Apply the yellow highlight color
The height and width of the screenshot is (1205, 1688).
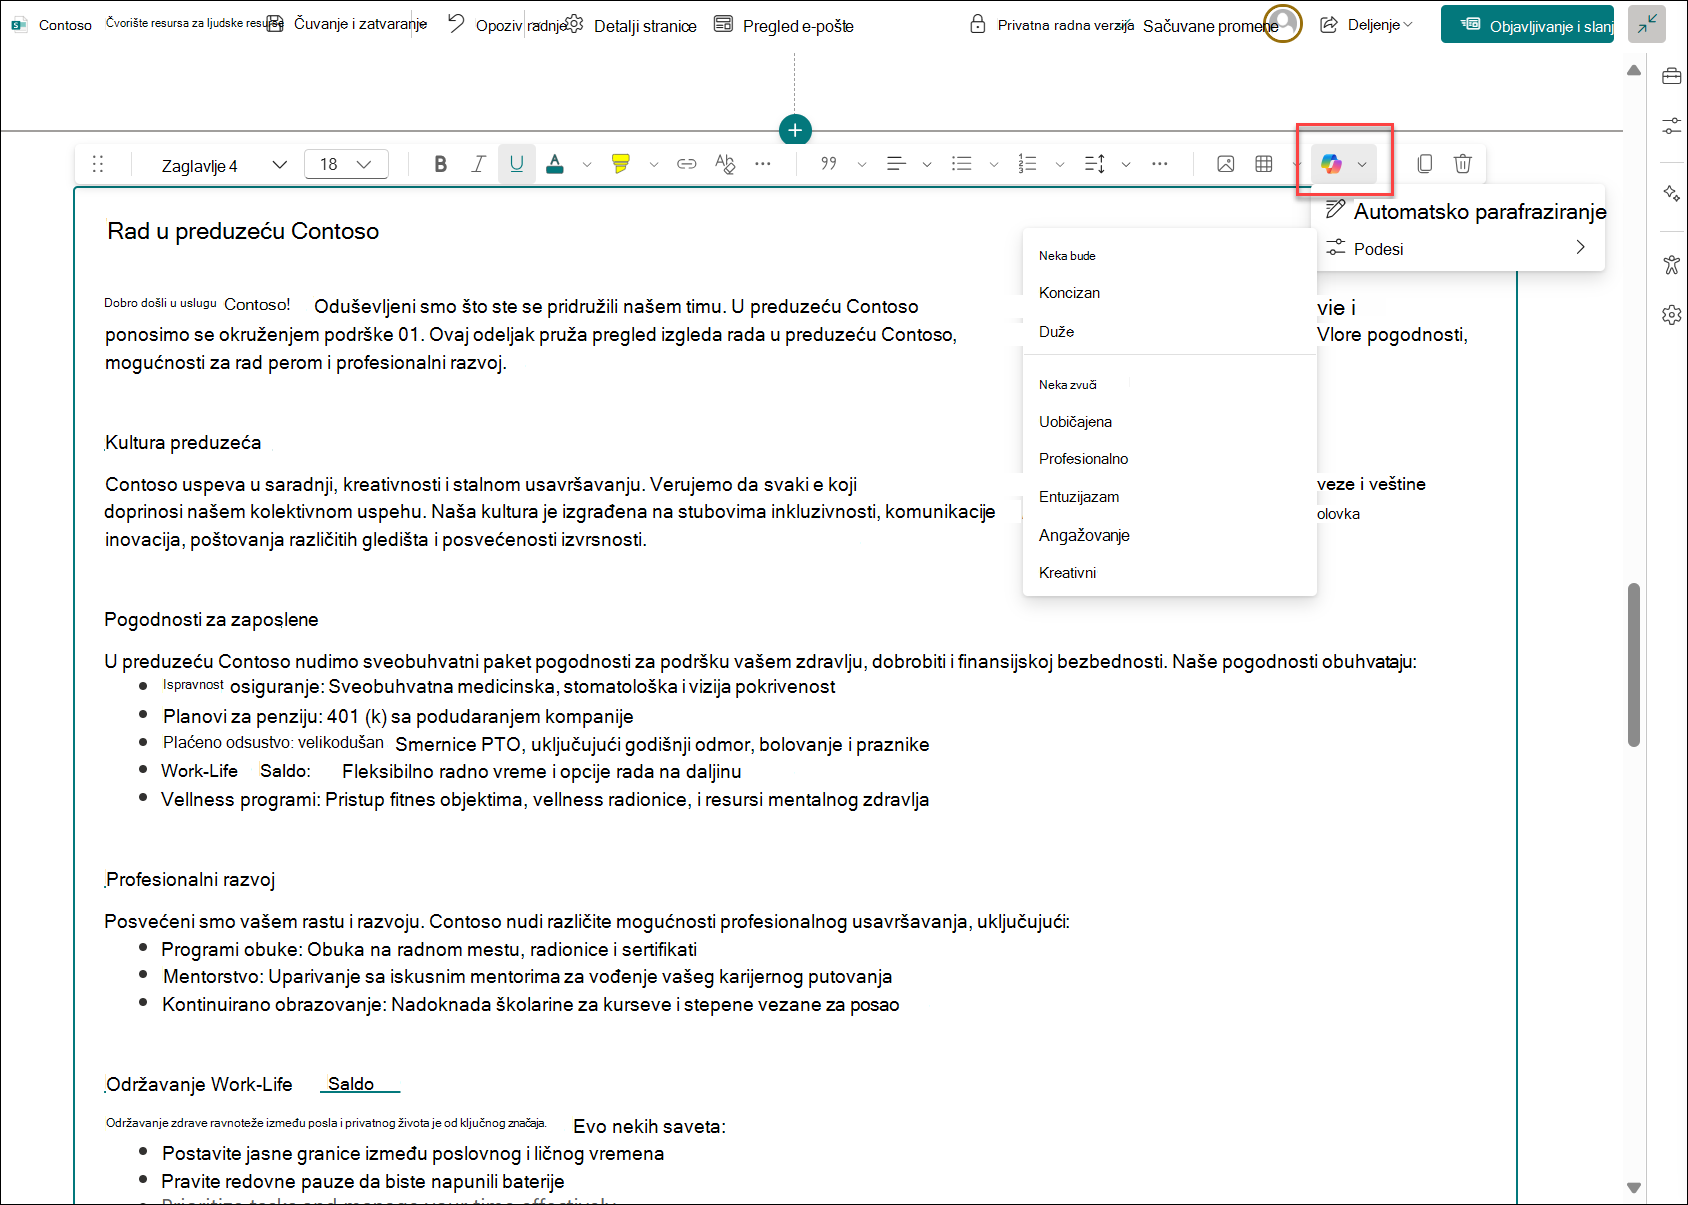621,164
